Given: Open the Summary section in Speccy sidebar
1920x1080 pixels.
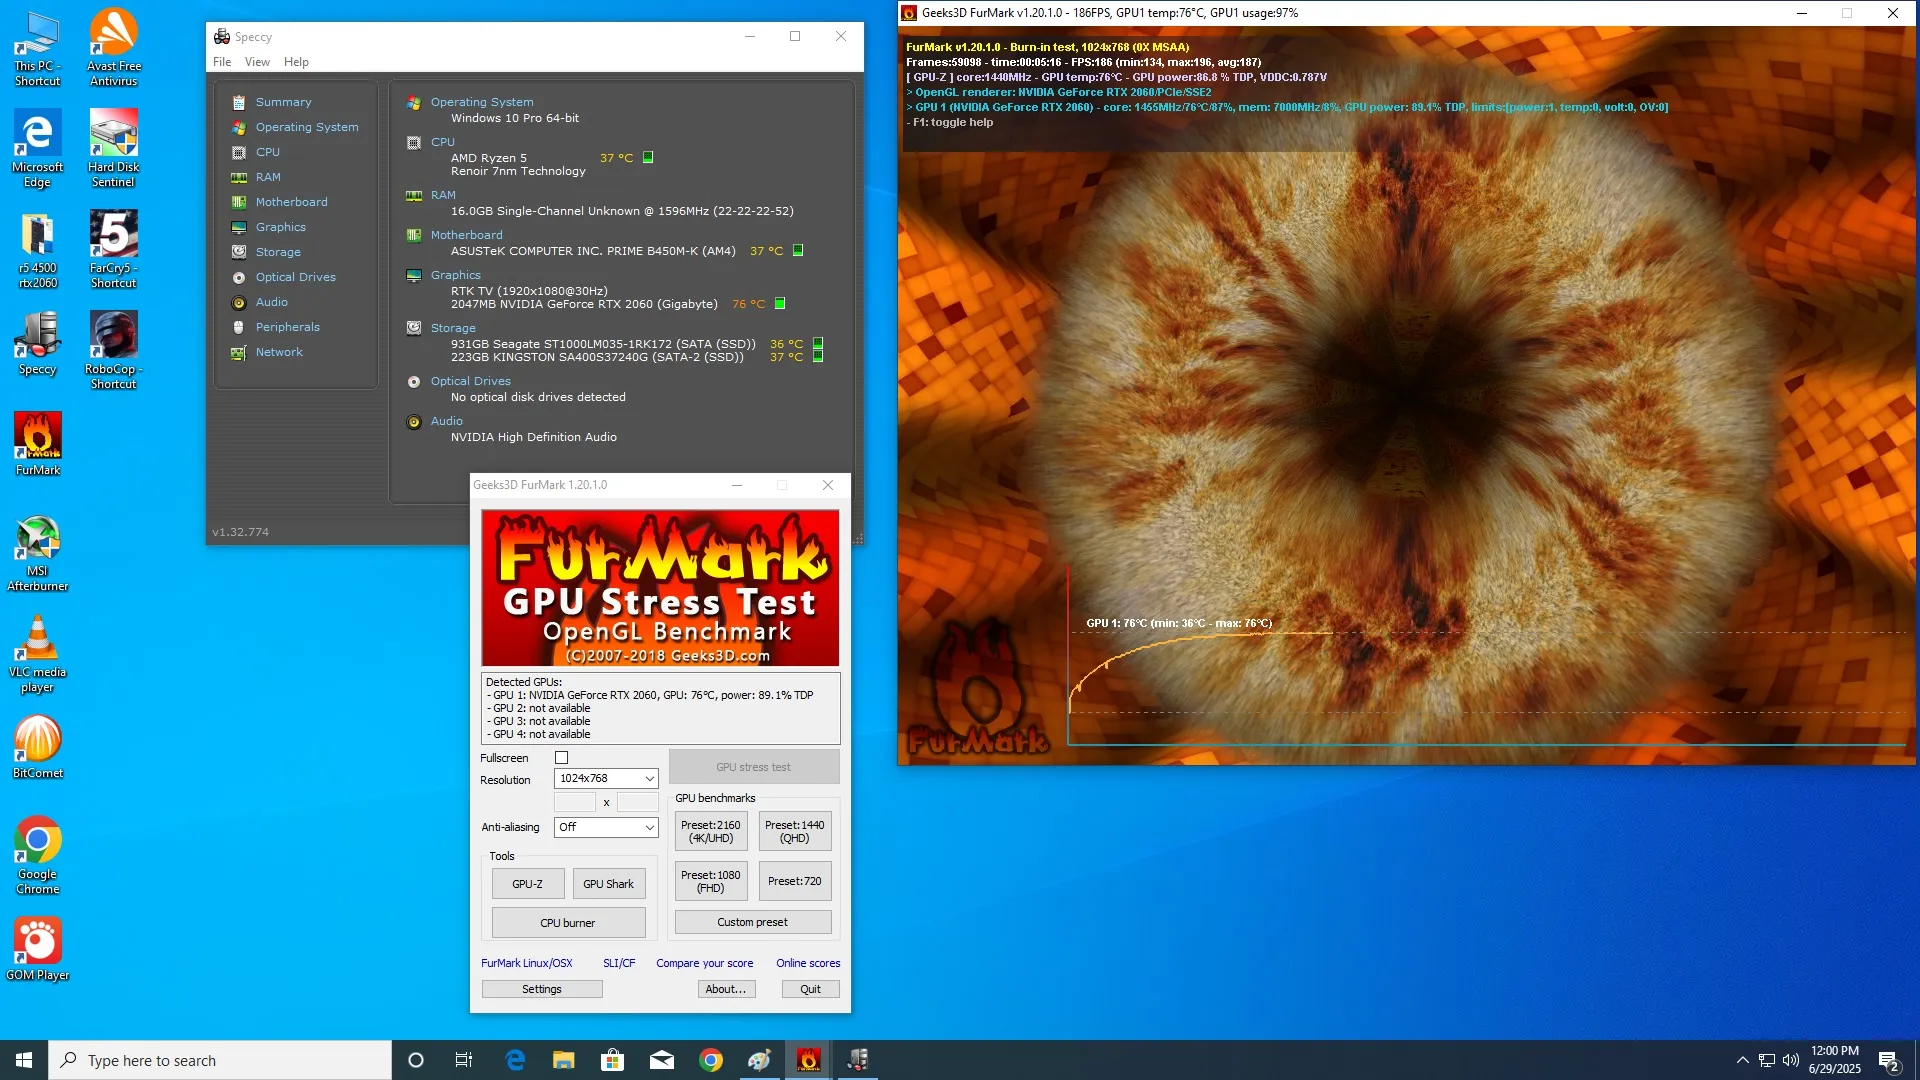Looking at the screenshot, I should click(283, 102).
